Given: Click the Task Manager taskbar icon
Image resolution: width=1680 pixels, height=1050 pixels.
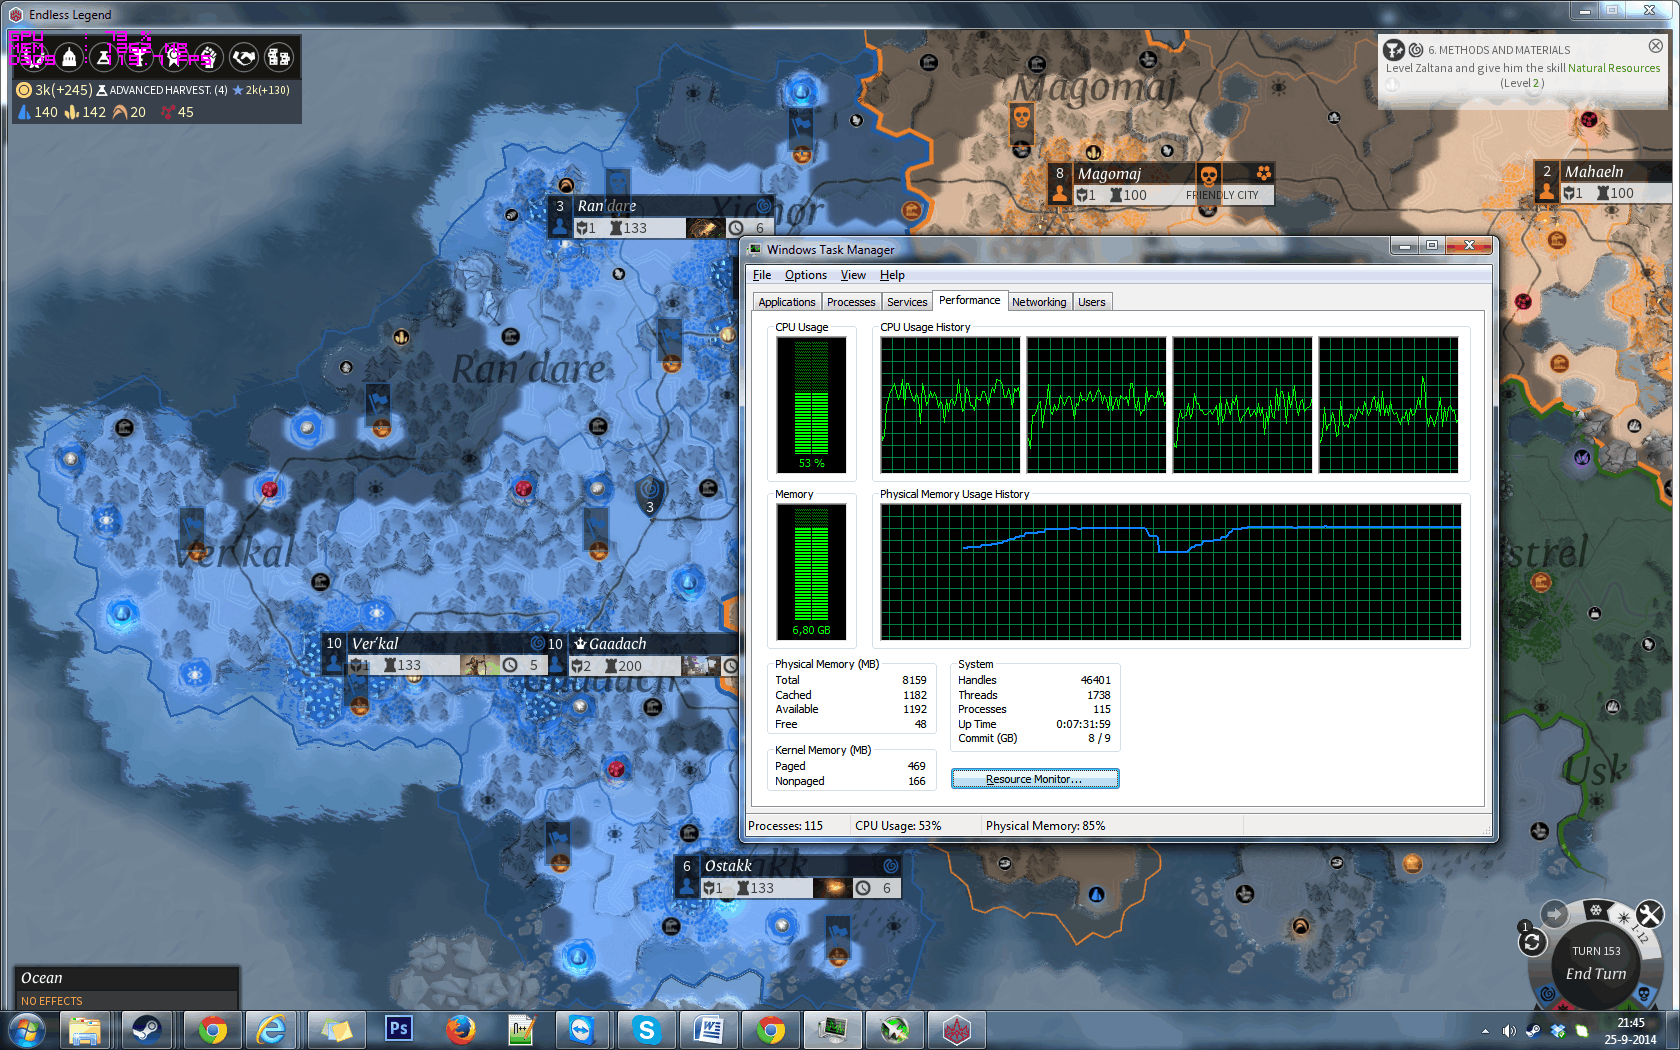Looking at the screenshot, I should pos(832,1030).
